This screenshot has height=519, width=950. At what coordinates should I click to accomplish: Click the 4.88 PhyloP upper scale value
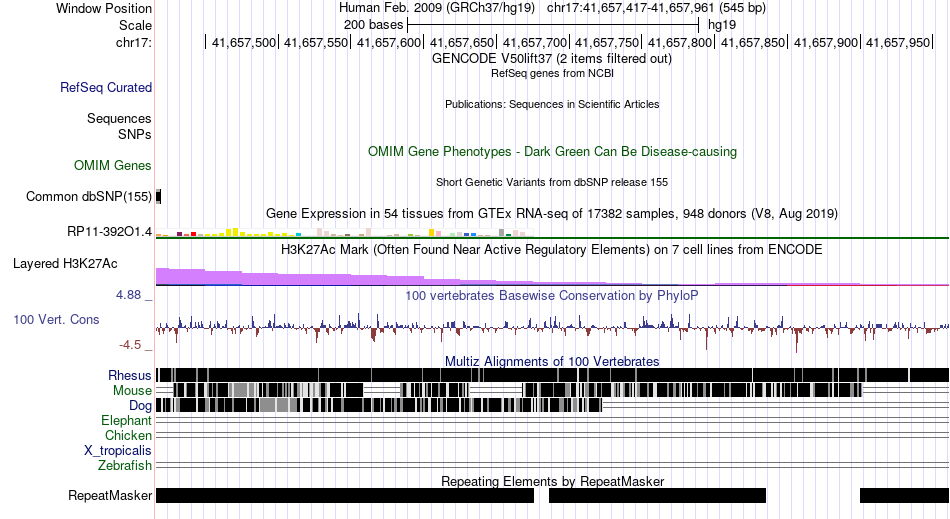128,295
